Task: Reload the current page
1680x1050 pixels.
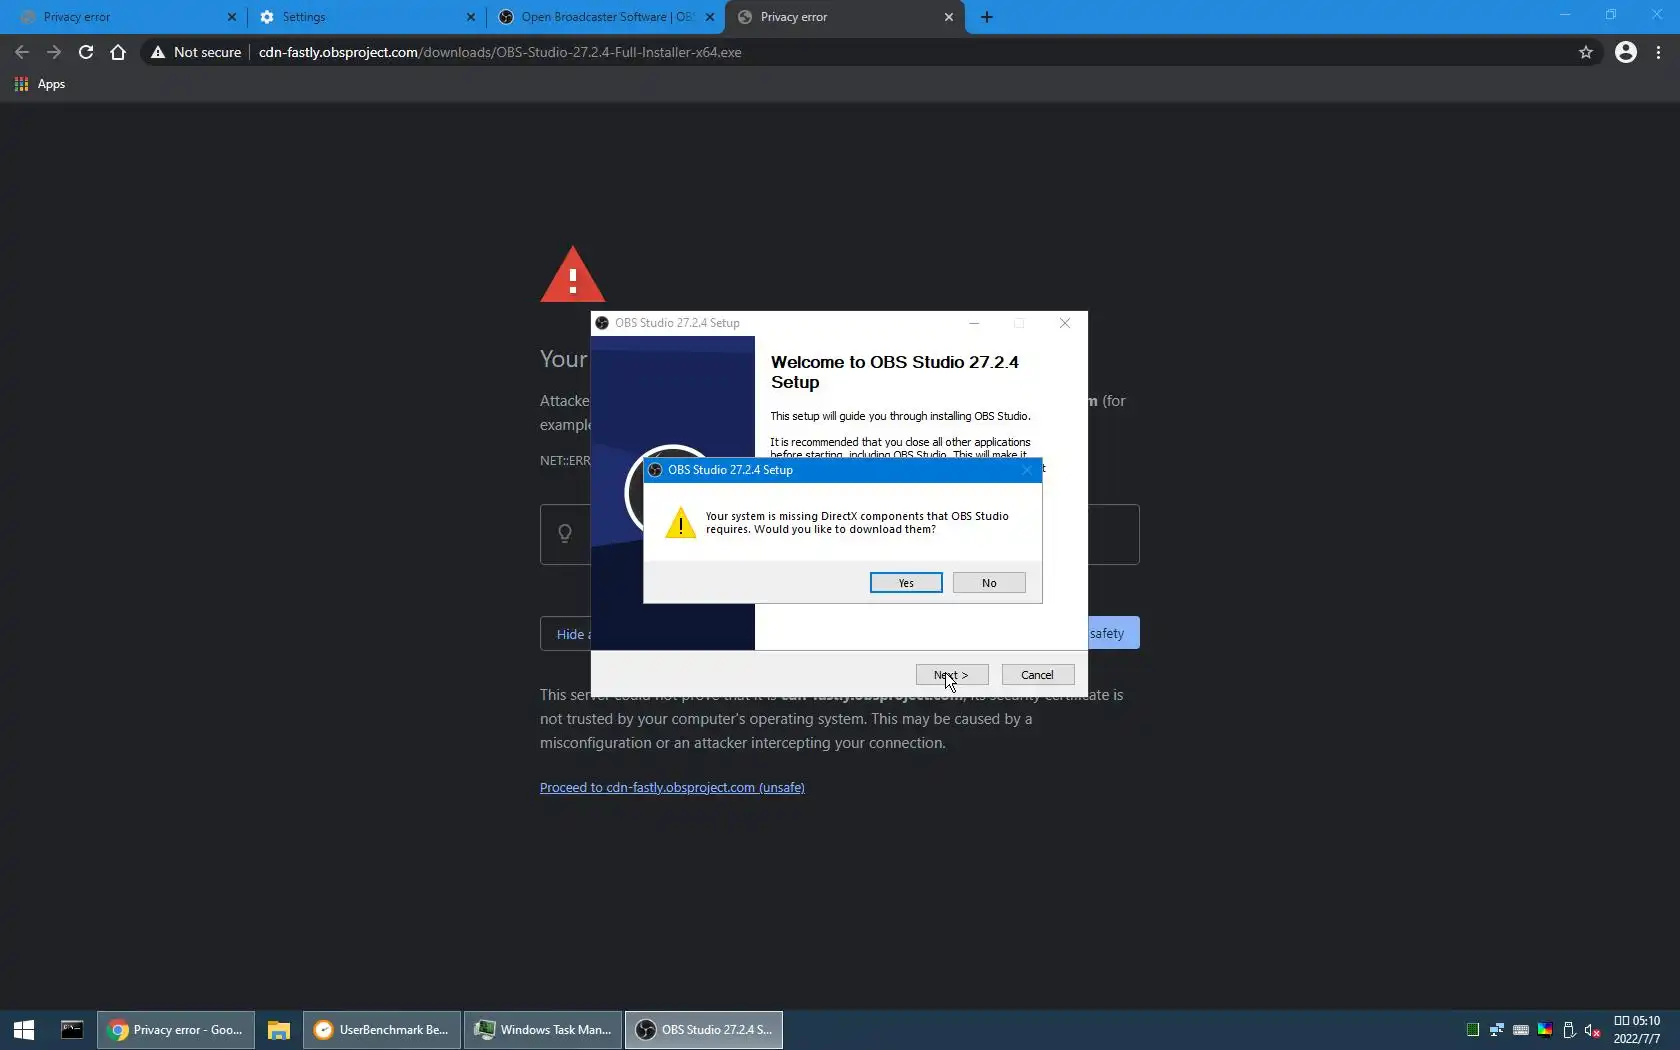Action: tap(86, 52)
